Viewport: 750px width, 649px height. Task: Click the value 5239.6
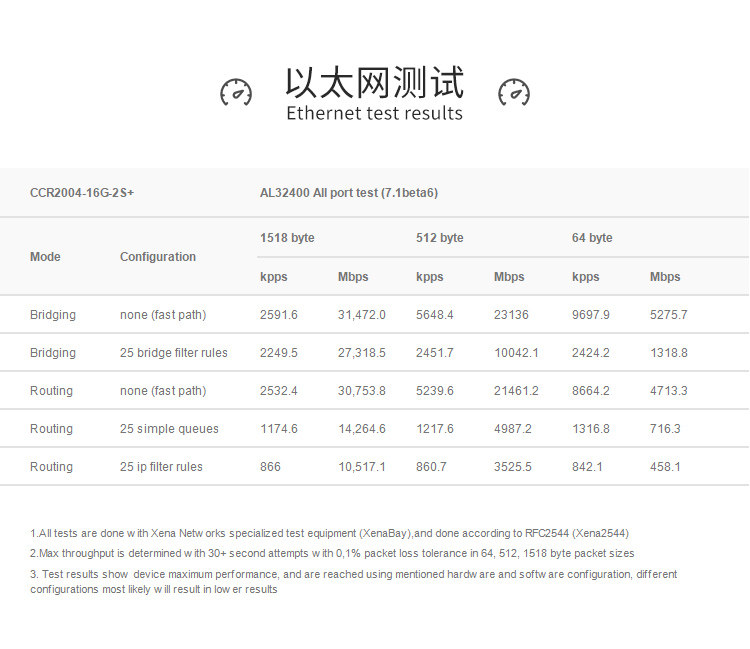434,391
